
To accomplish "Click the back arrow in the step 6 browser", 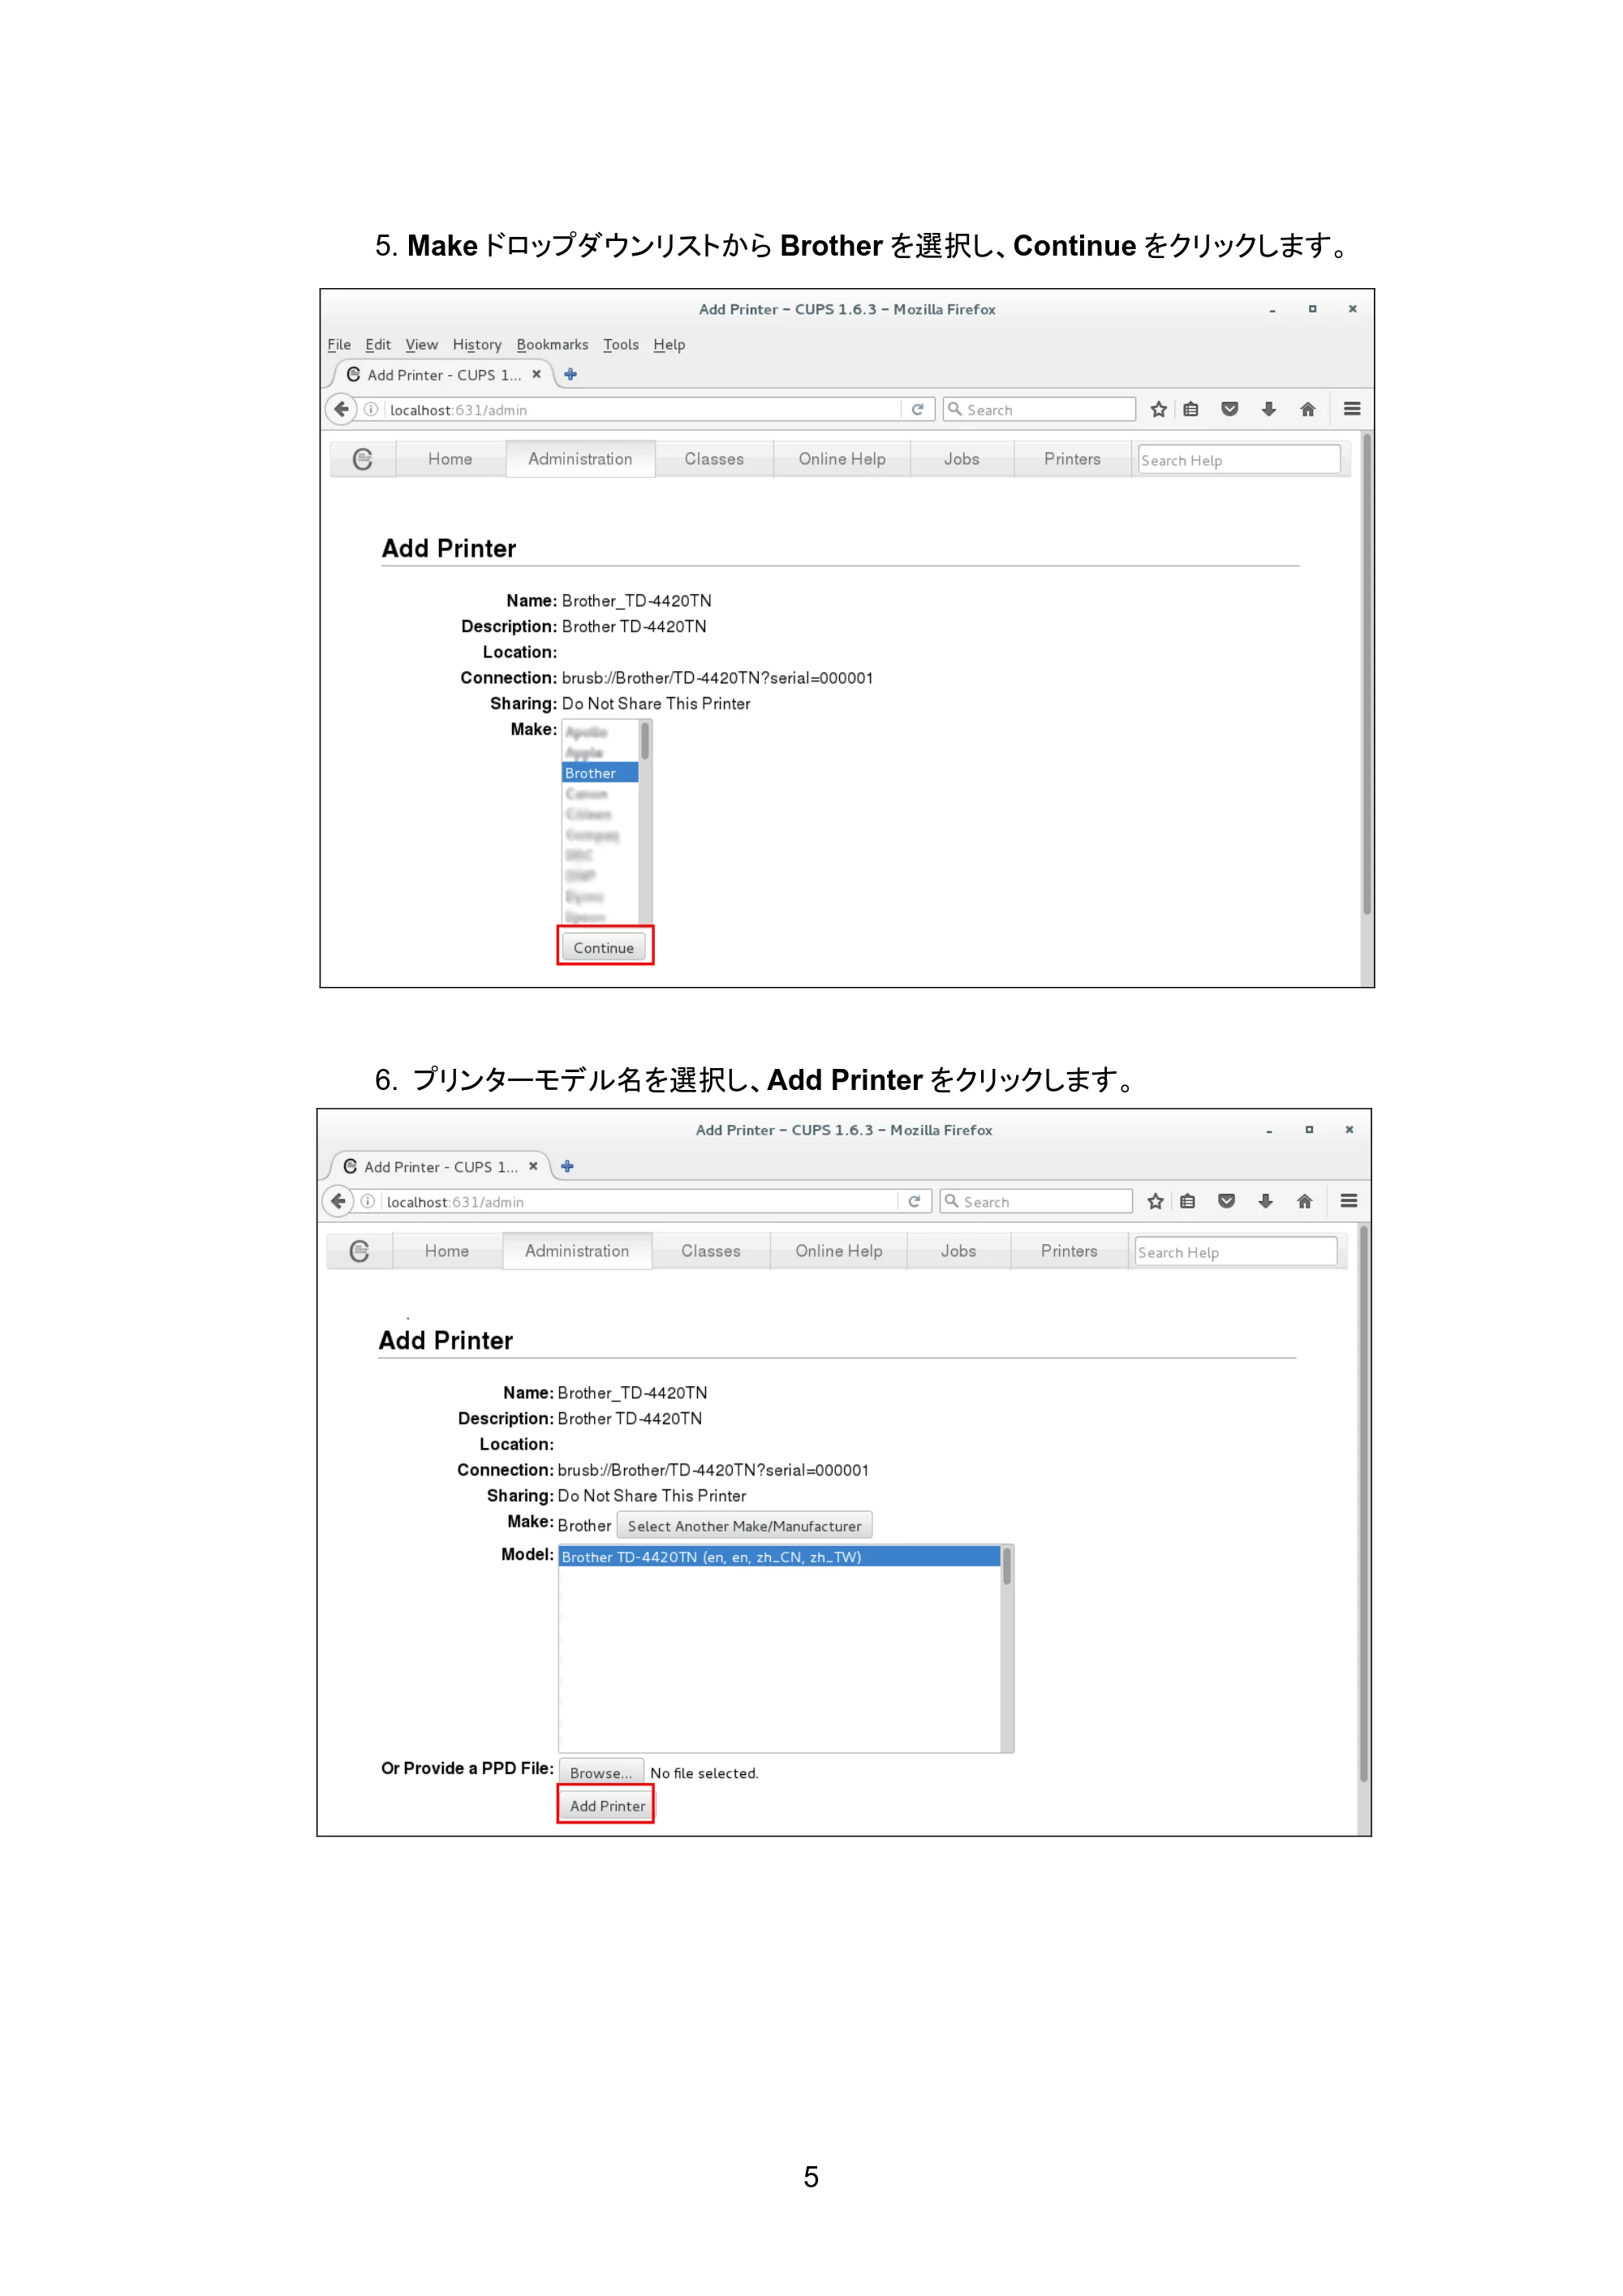I will 338,1201.
